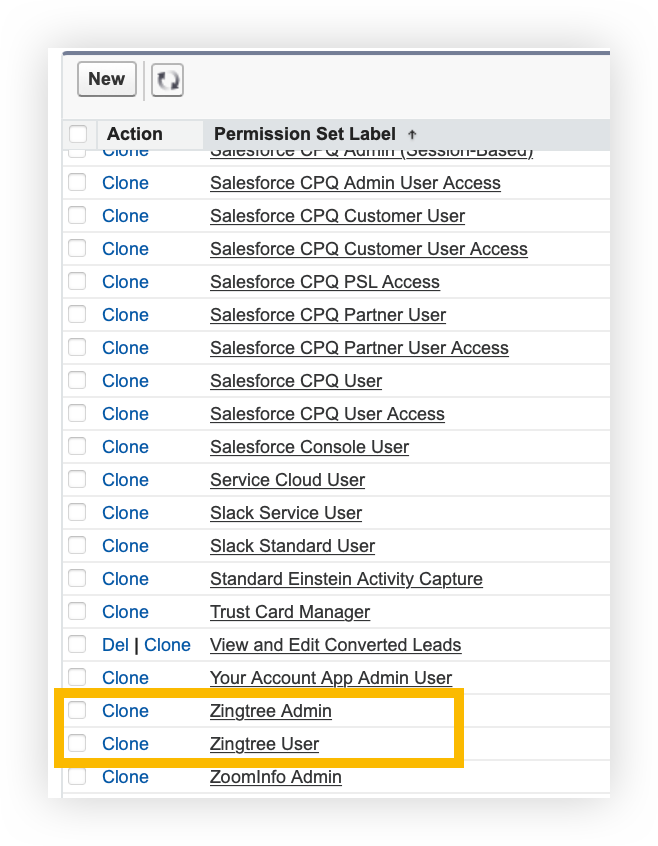Click the refresh icon next to New
This screenshot has height=846, width=658.
click(167, 79)
